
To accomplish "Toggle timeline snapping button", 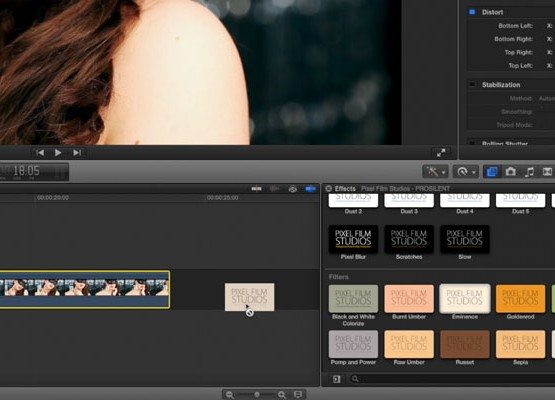I will click(310, 189).
